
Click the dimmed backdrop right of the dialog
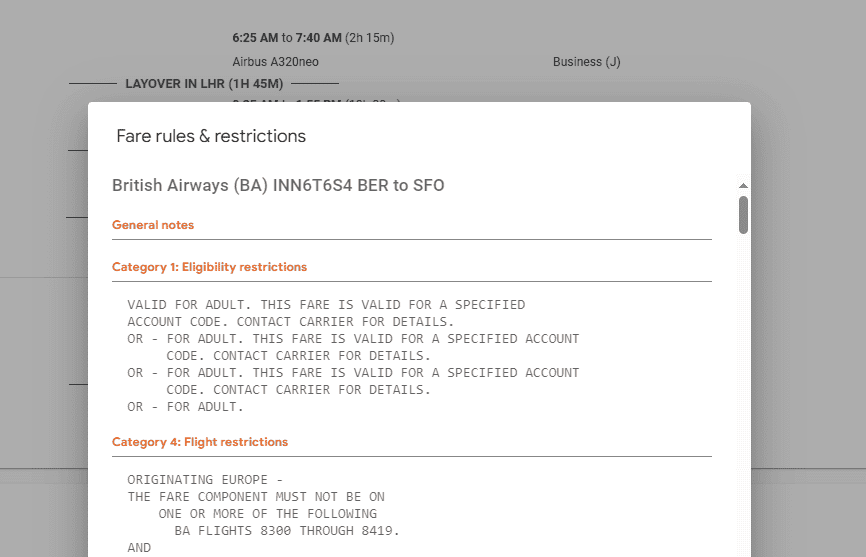(x=808, y=300)
